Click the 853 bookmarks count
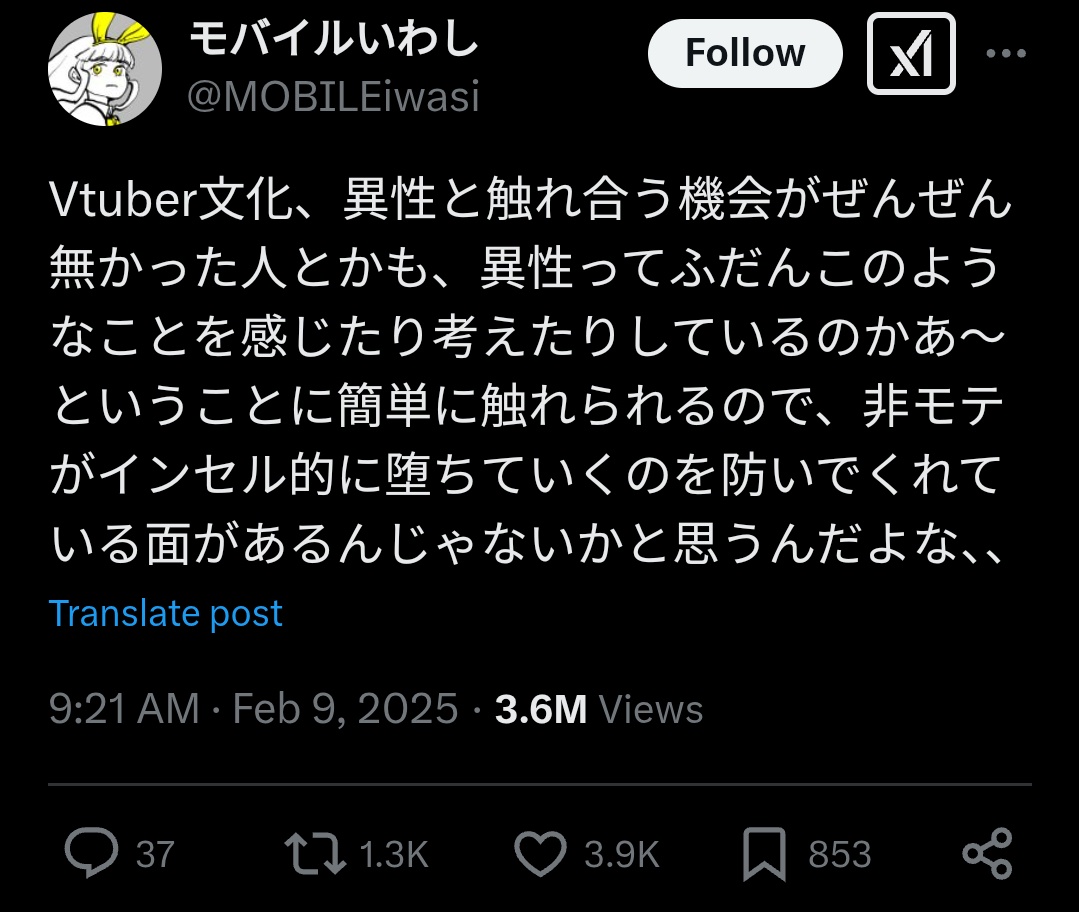This screenshot has width=1079, height=912. (839, 855)
